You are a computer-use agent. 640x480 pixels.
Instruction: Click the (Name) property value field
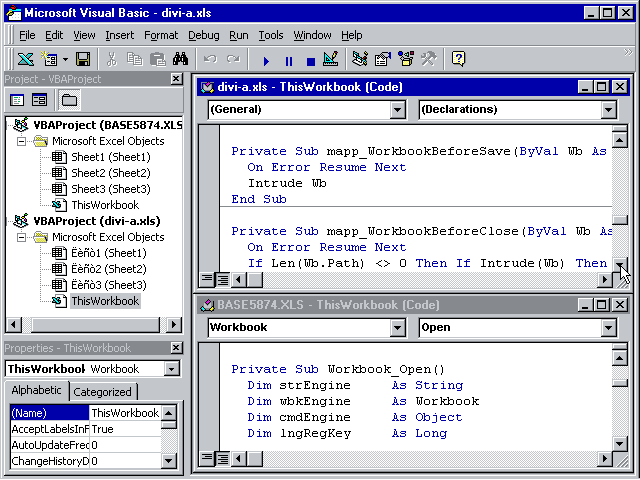click(125, 413)
